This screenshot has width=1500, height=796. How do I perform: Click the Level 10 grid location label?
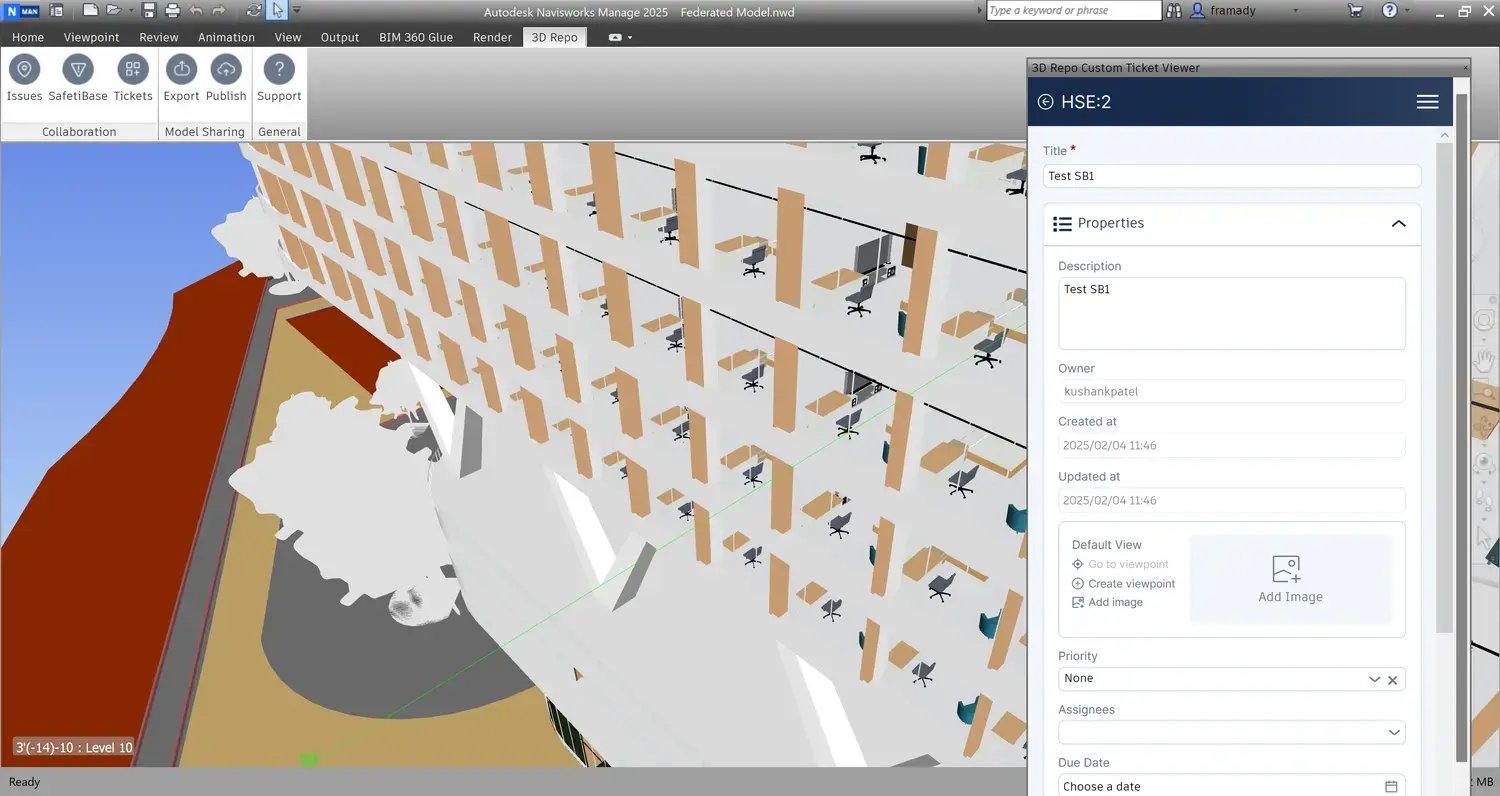(x=73, y=747)
